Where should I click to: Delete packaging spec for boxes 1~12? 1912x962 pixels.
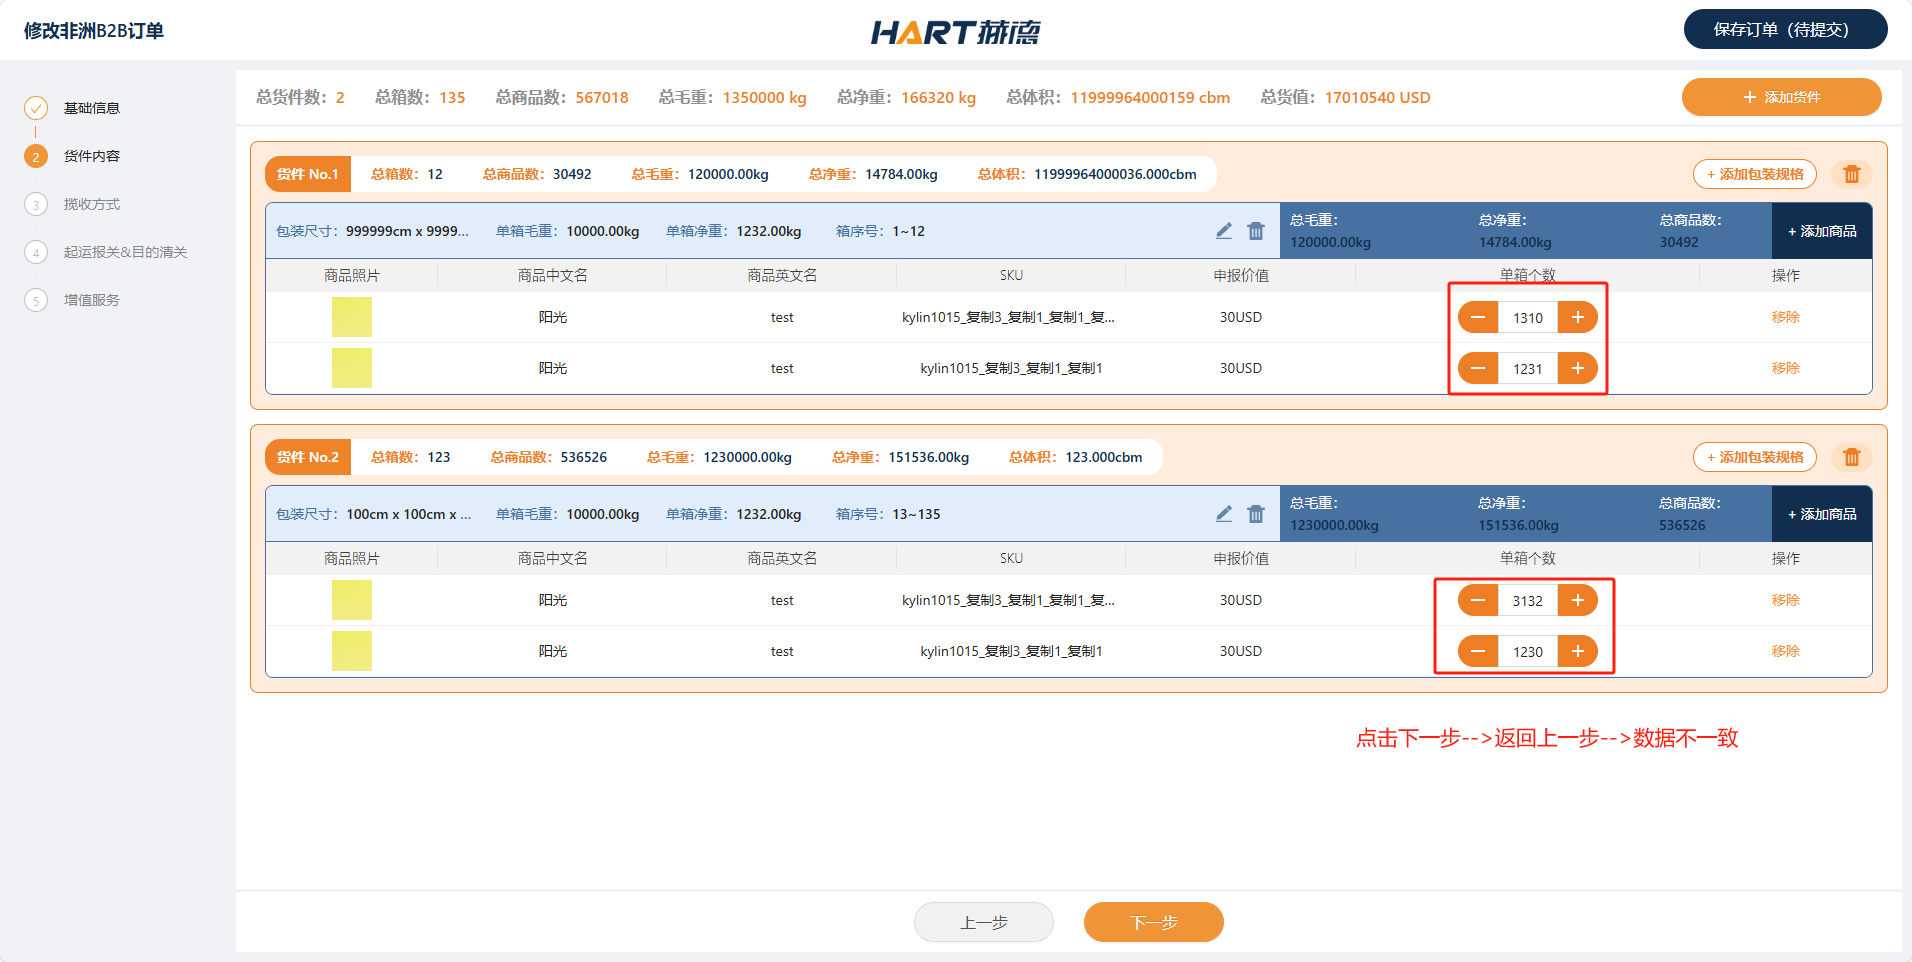(1256, 231)
